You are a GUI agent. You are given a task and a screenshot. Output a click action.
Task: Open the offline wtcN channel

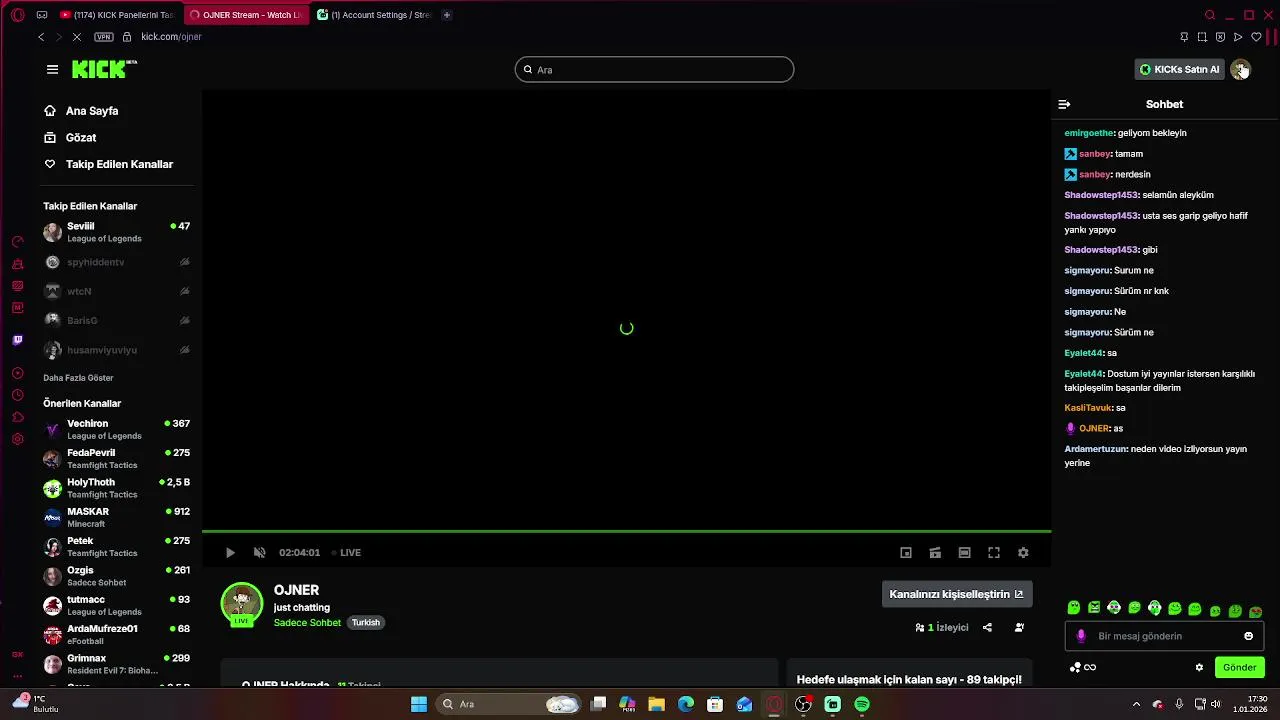point(117,291)
